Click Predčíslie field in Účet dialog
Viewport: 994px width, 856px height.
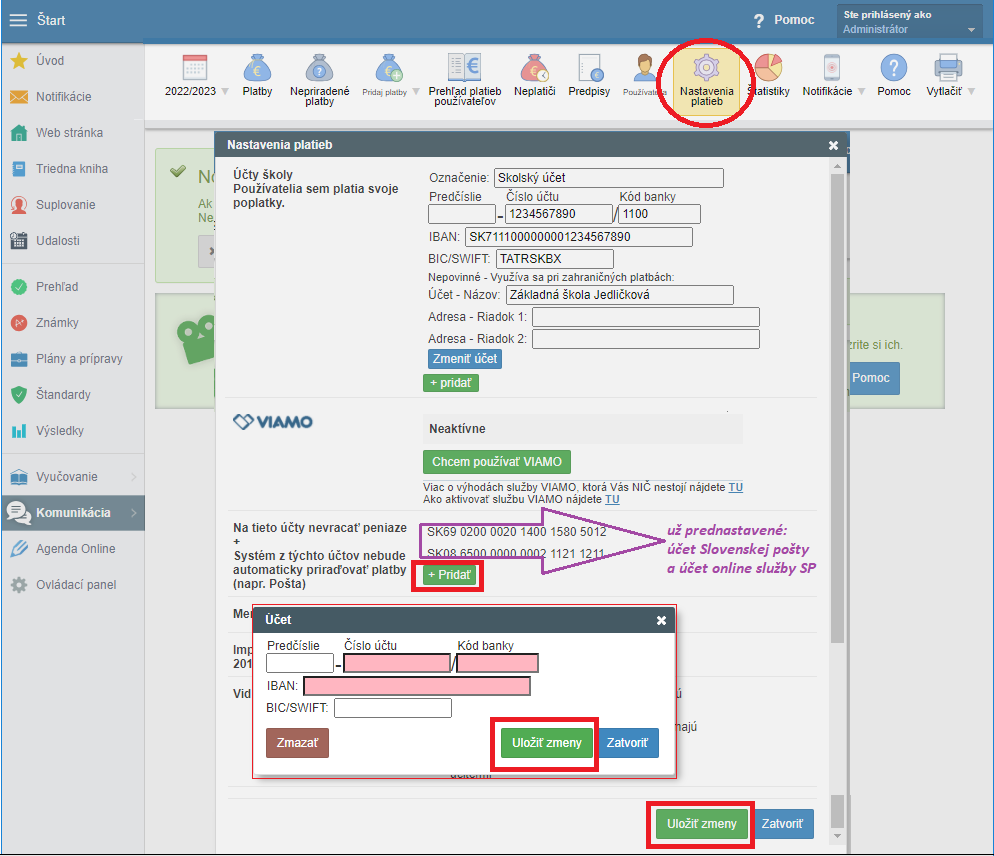coord(300,663)
